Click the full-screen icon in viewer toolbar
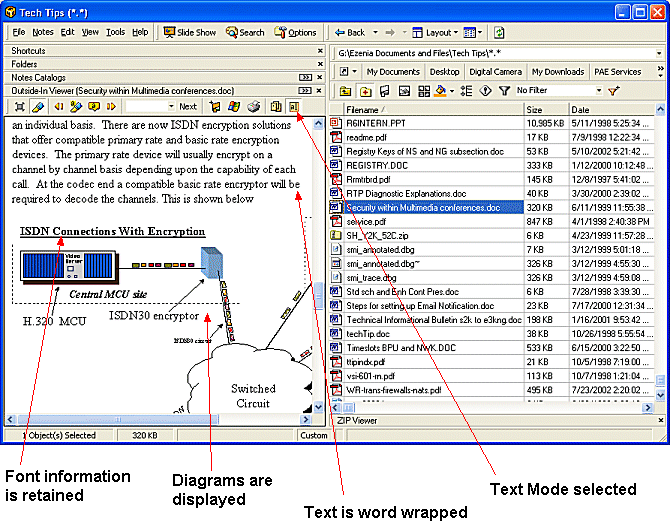Viewport: 670px width, 530px height. pyautogui.click(x=19, y=106)
